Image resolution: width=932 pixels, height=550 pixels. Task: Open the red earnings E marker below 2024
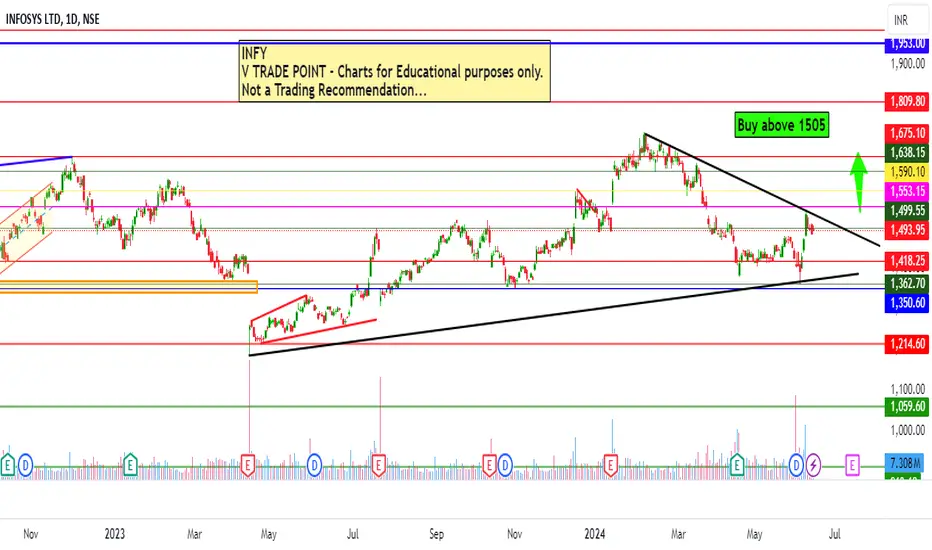(x=610, y=465)
